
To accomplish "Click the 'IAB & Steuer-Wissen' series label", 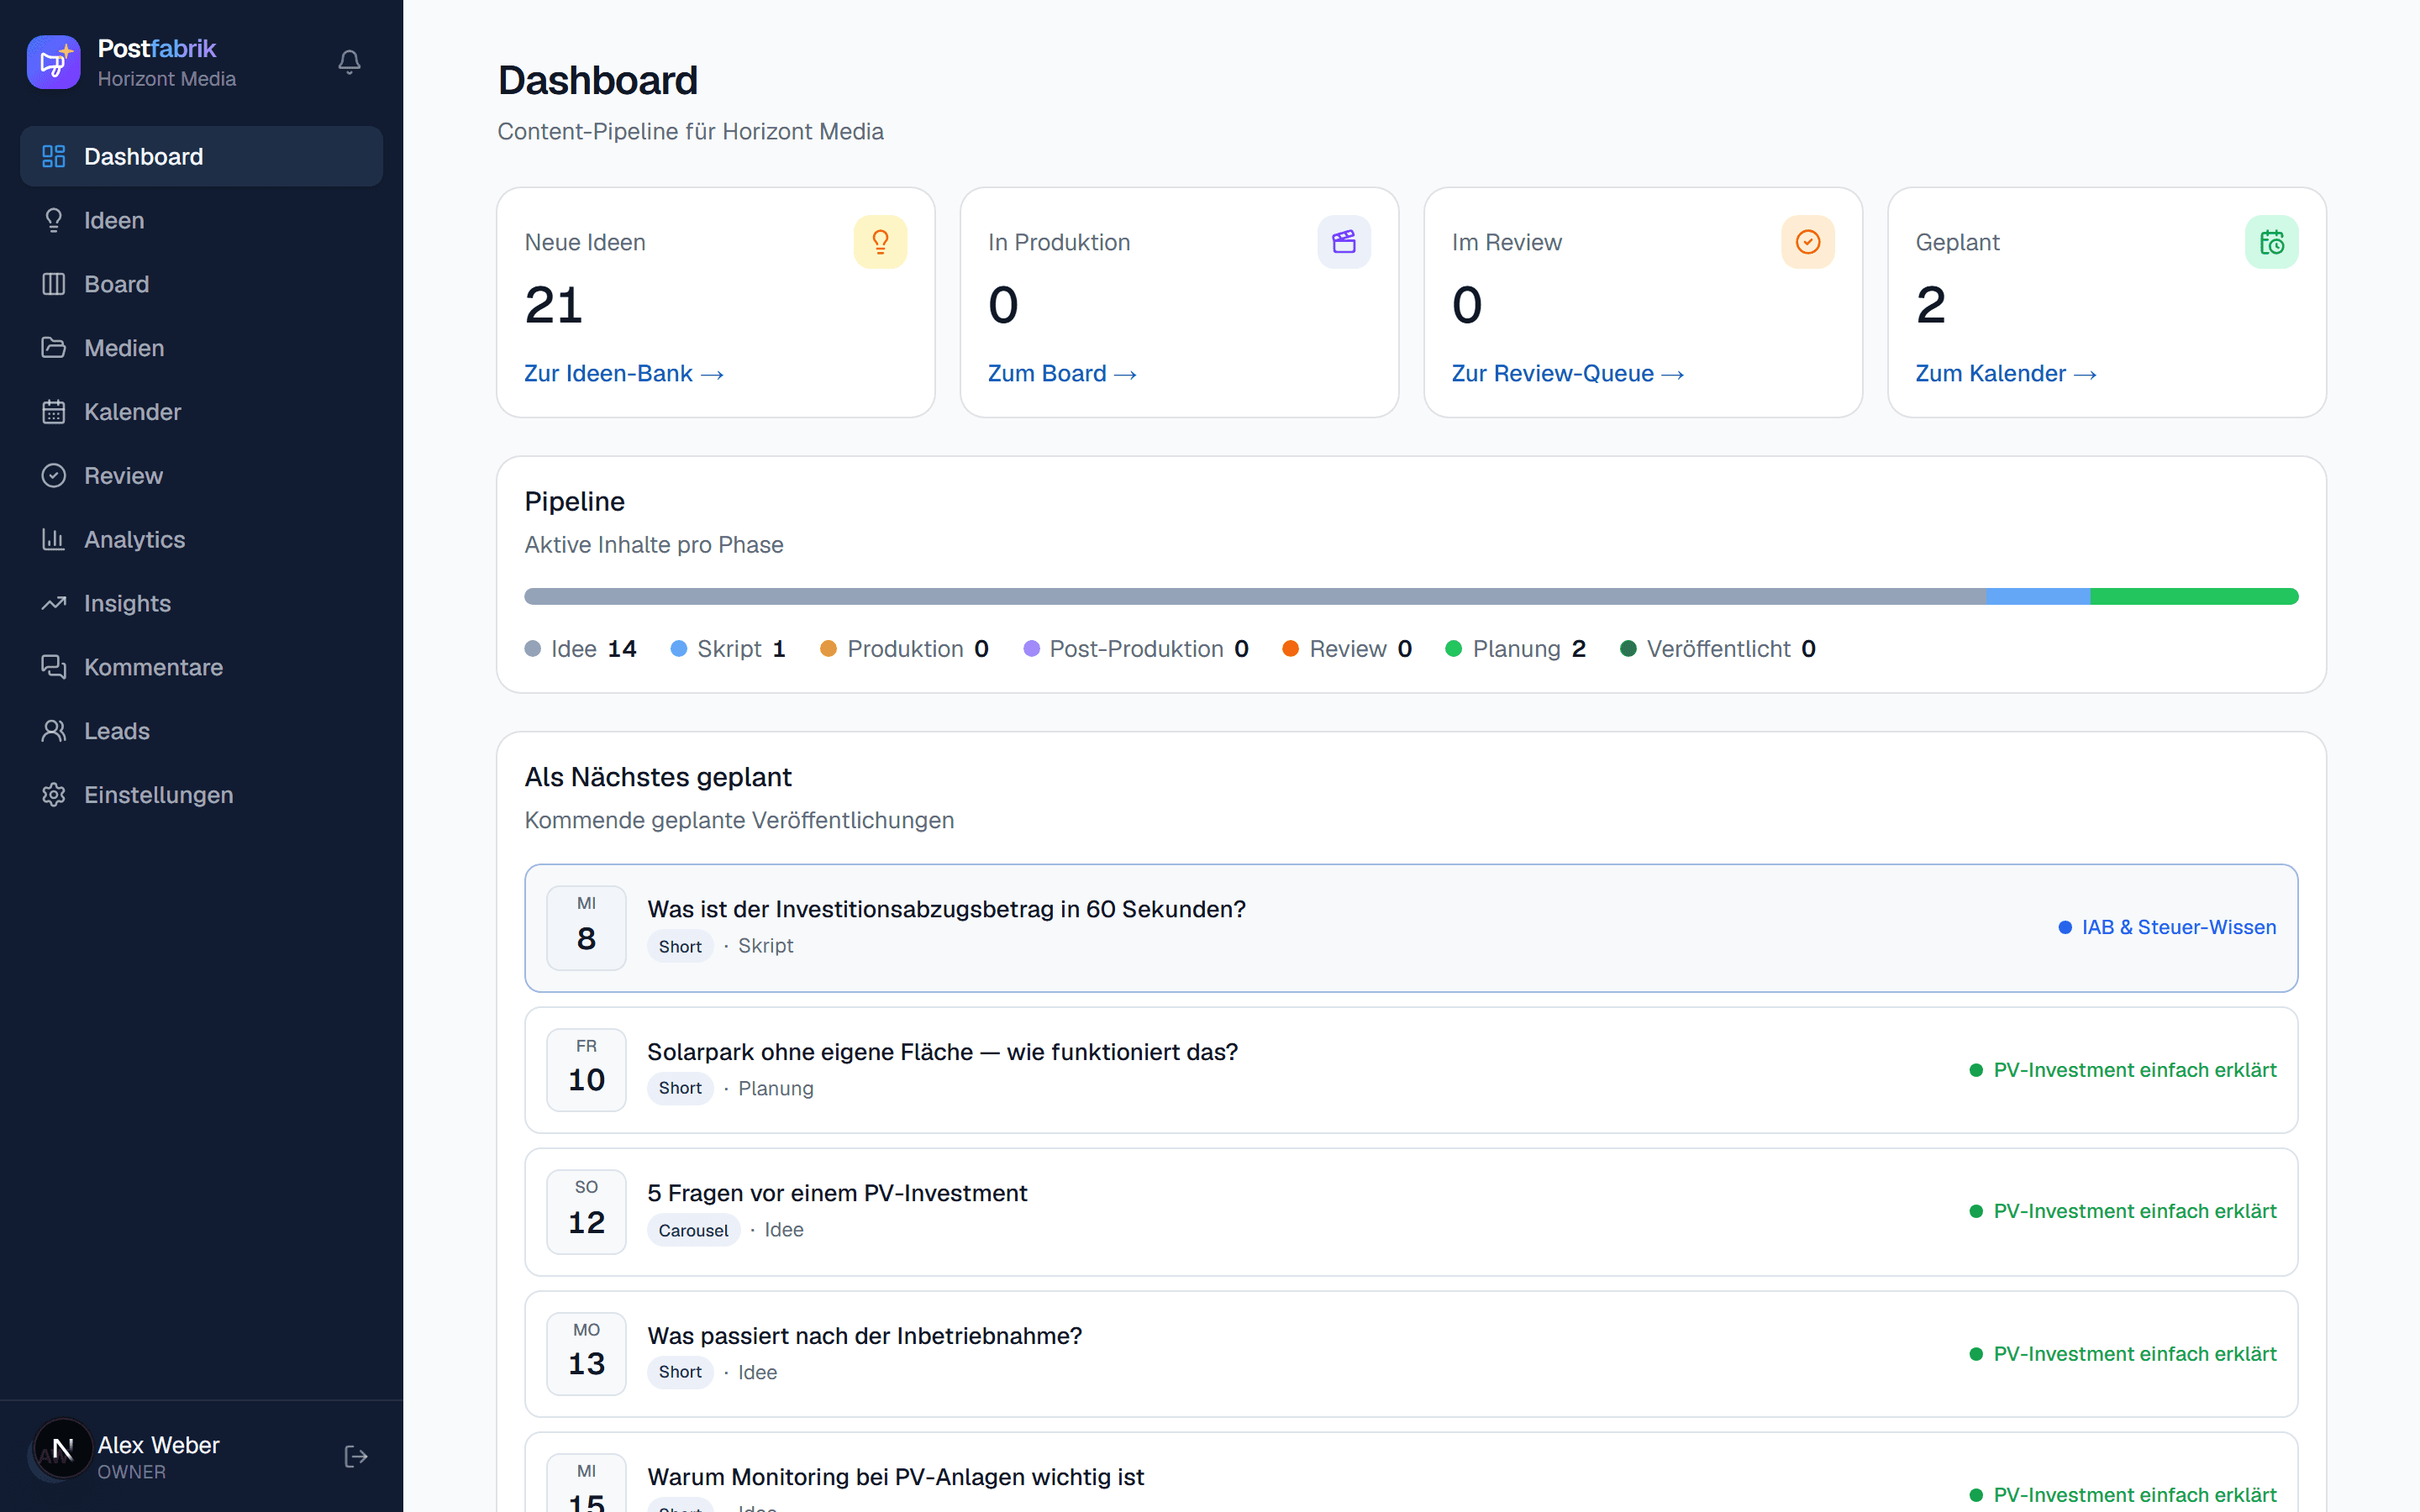I will click(x=2167, y=927).
